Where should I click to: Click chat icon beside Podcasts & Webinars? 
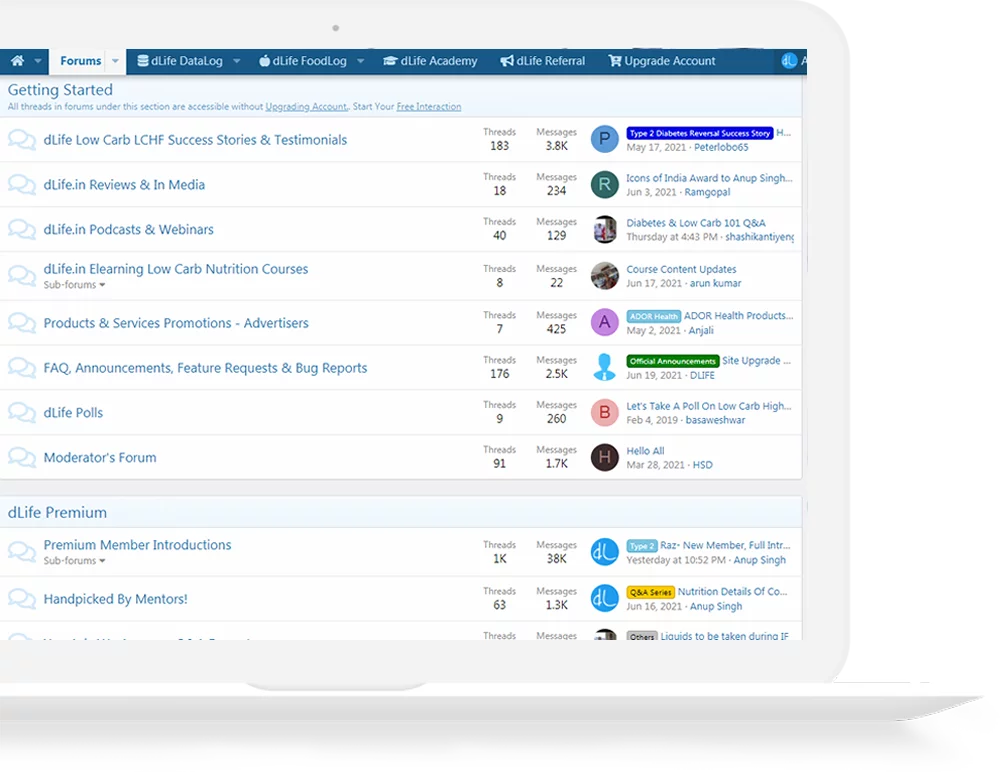point(22,229)
